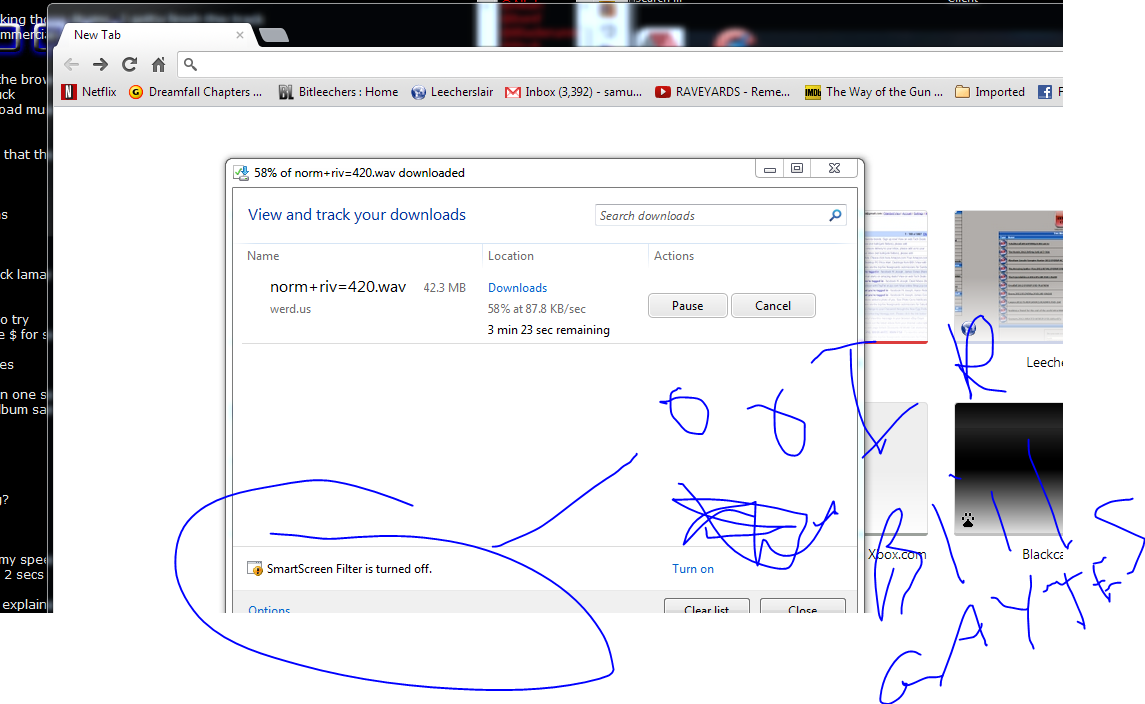Screen dimensions: 1145x704
Task: Pause the norm+riv=420.wav download
Action: 687,306
